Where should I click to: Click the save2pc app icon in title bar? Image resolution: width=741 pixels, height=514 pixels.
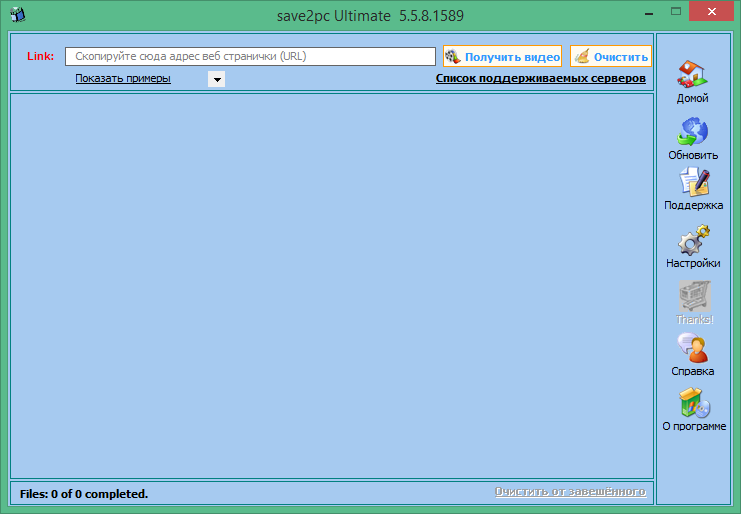point(18,15)
